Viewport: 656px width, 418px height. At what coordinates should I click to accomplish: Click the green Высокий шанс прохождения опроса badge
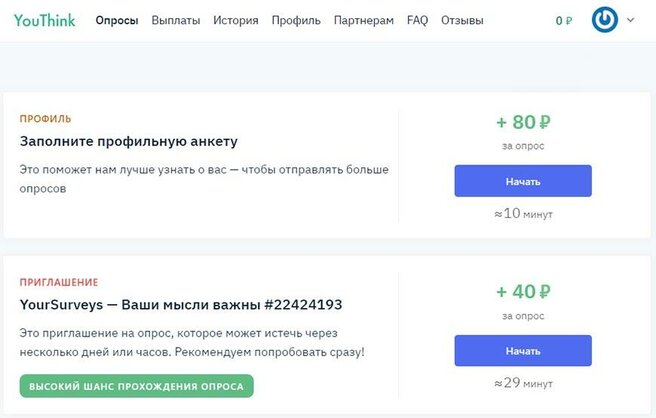click(136, 386)
